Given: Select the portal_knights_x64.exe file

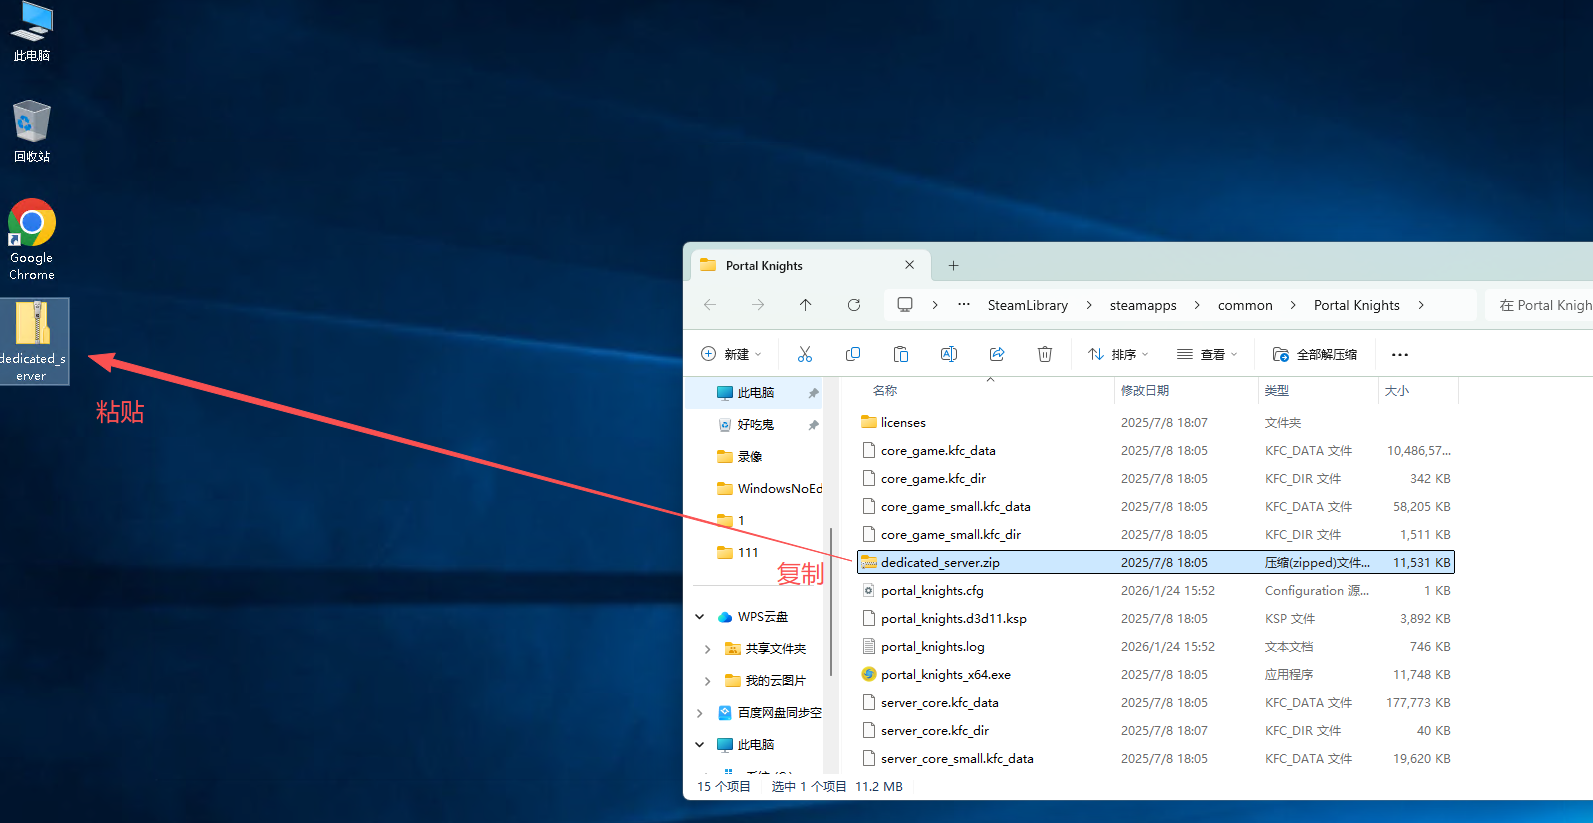Looking at the screenshot, I should click(x=945, y=675).
